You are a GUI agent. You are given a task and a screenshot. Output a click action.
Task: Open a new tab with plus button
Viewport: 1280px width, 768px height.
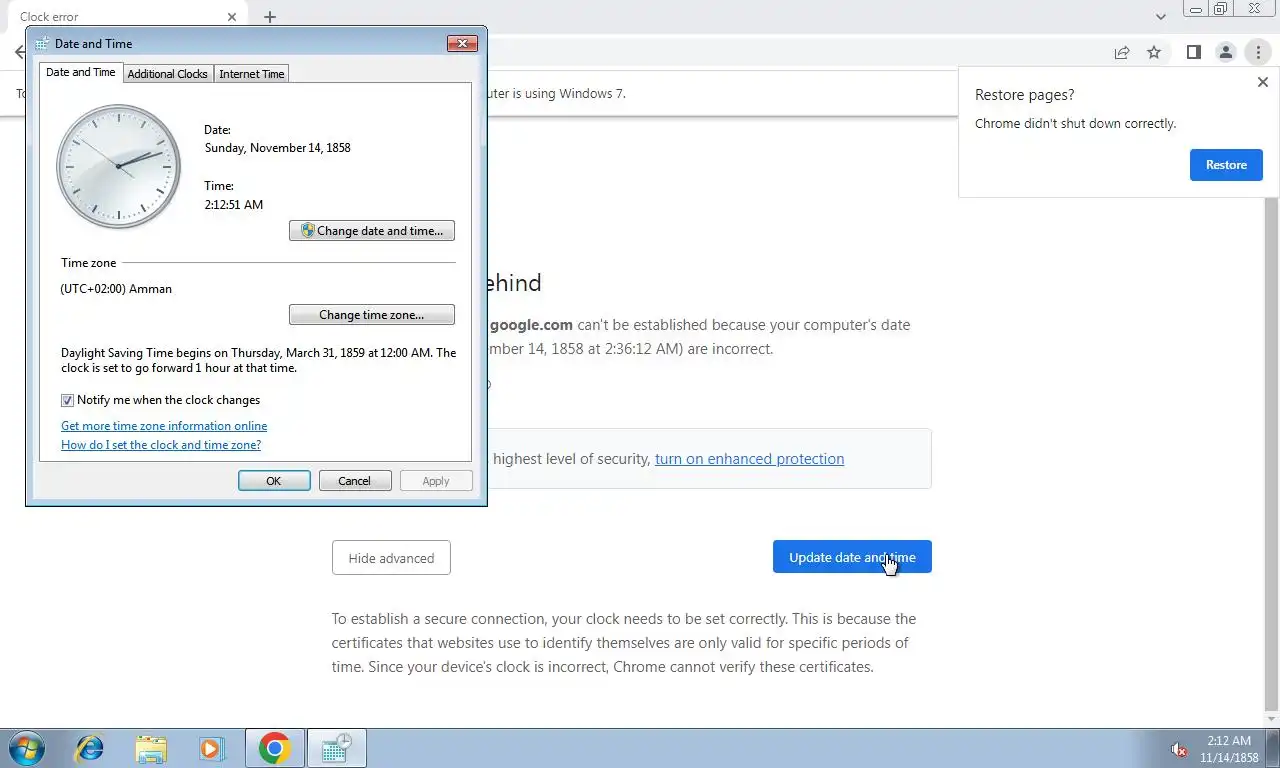pos(270,17)
